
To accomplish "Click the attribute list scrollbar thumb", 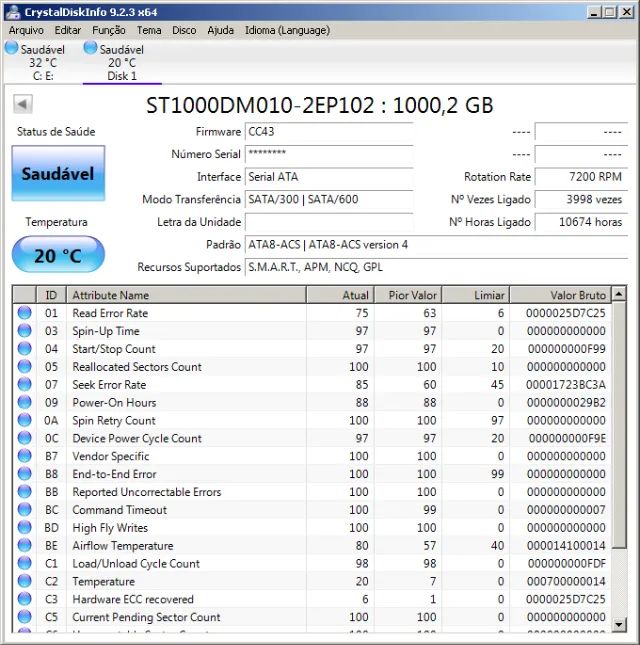I will (x=619, y=425).
